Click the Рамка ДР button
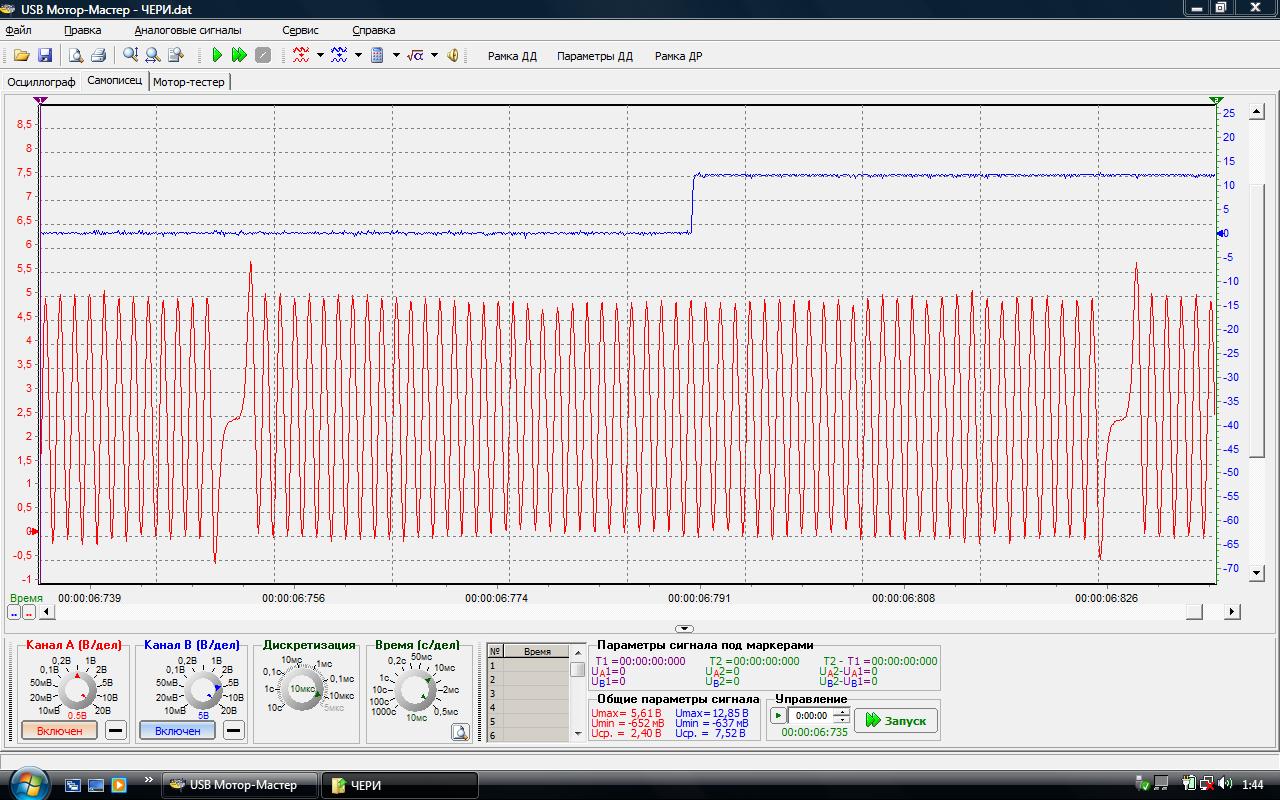 [x=678, y=56]
